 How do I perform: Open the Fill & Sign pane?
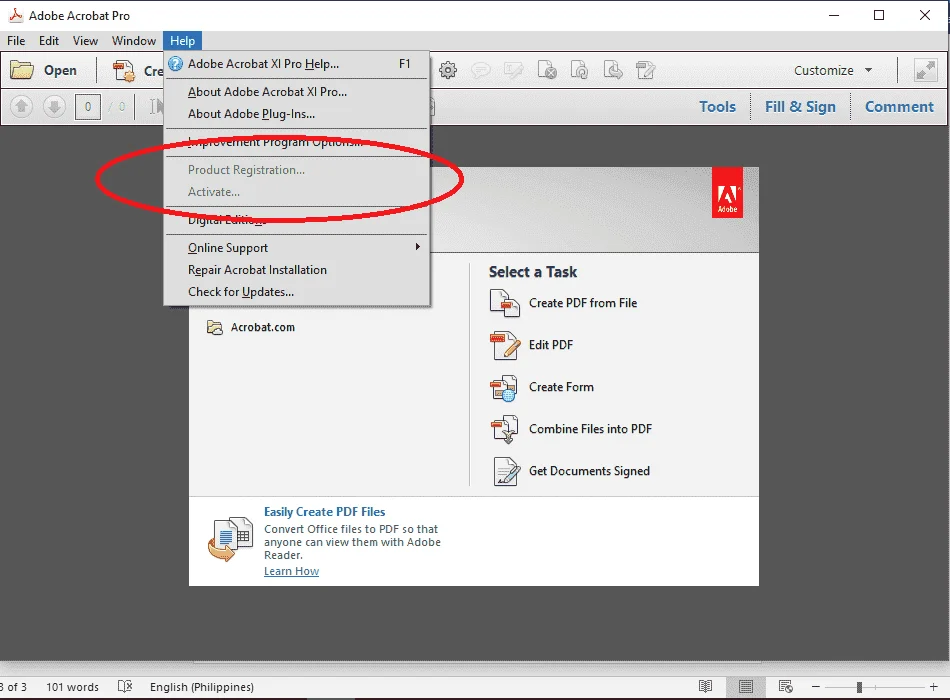coord(800,107)
